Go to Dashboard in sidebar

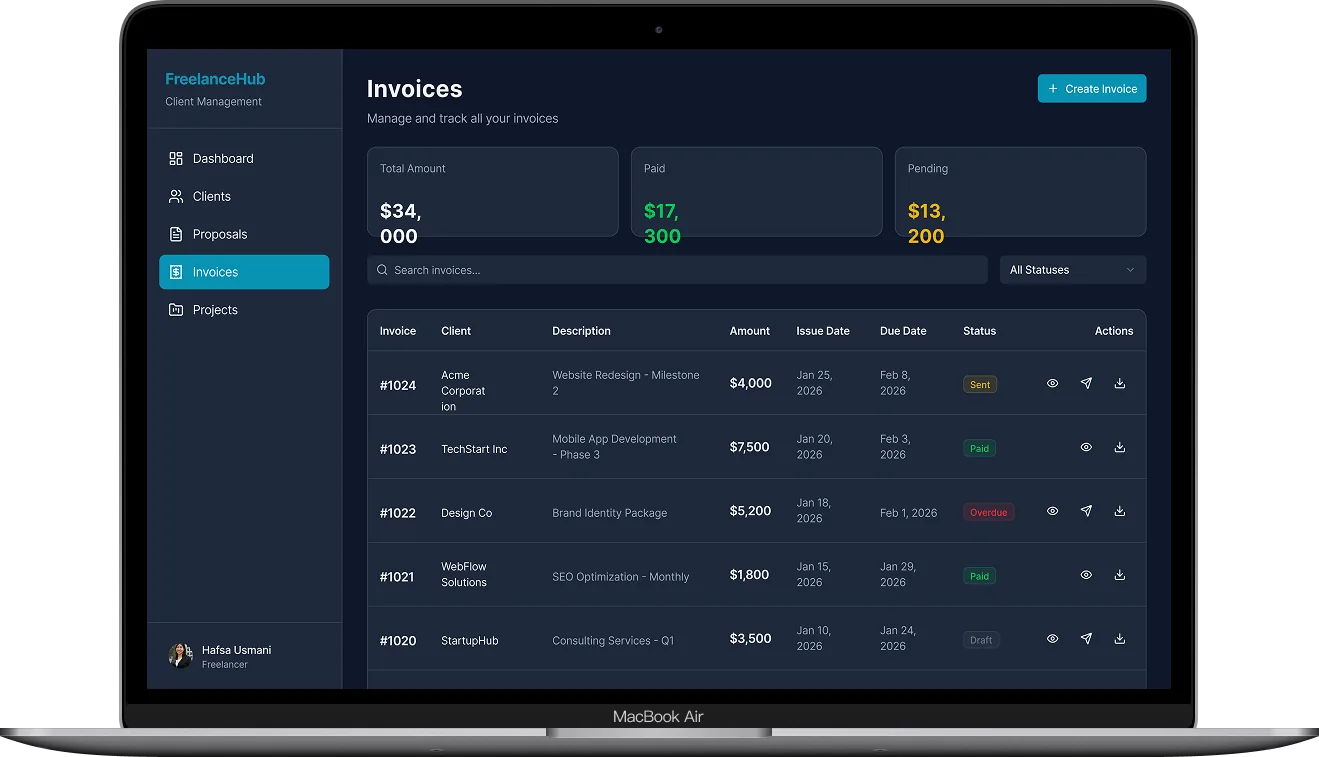[x=244, y=158]
